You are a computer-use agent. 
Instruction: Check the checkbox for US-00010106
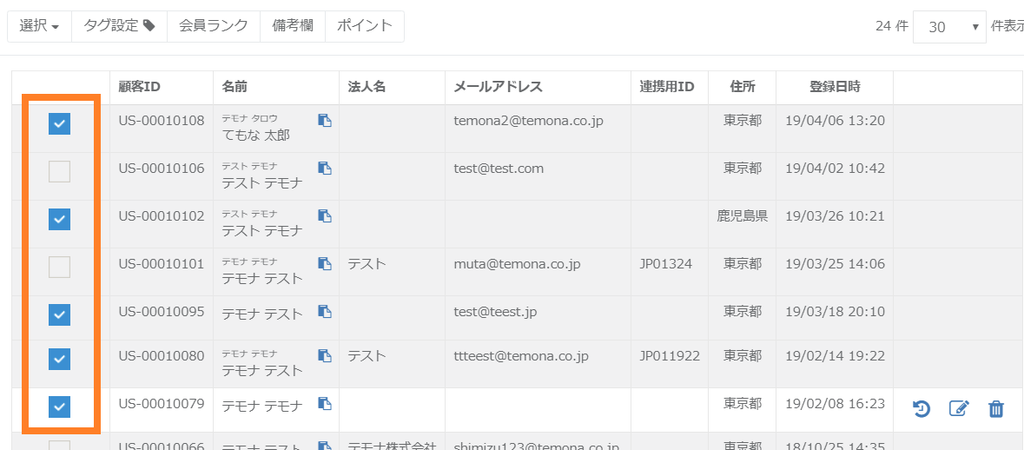tap(60, 171)
